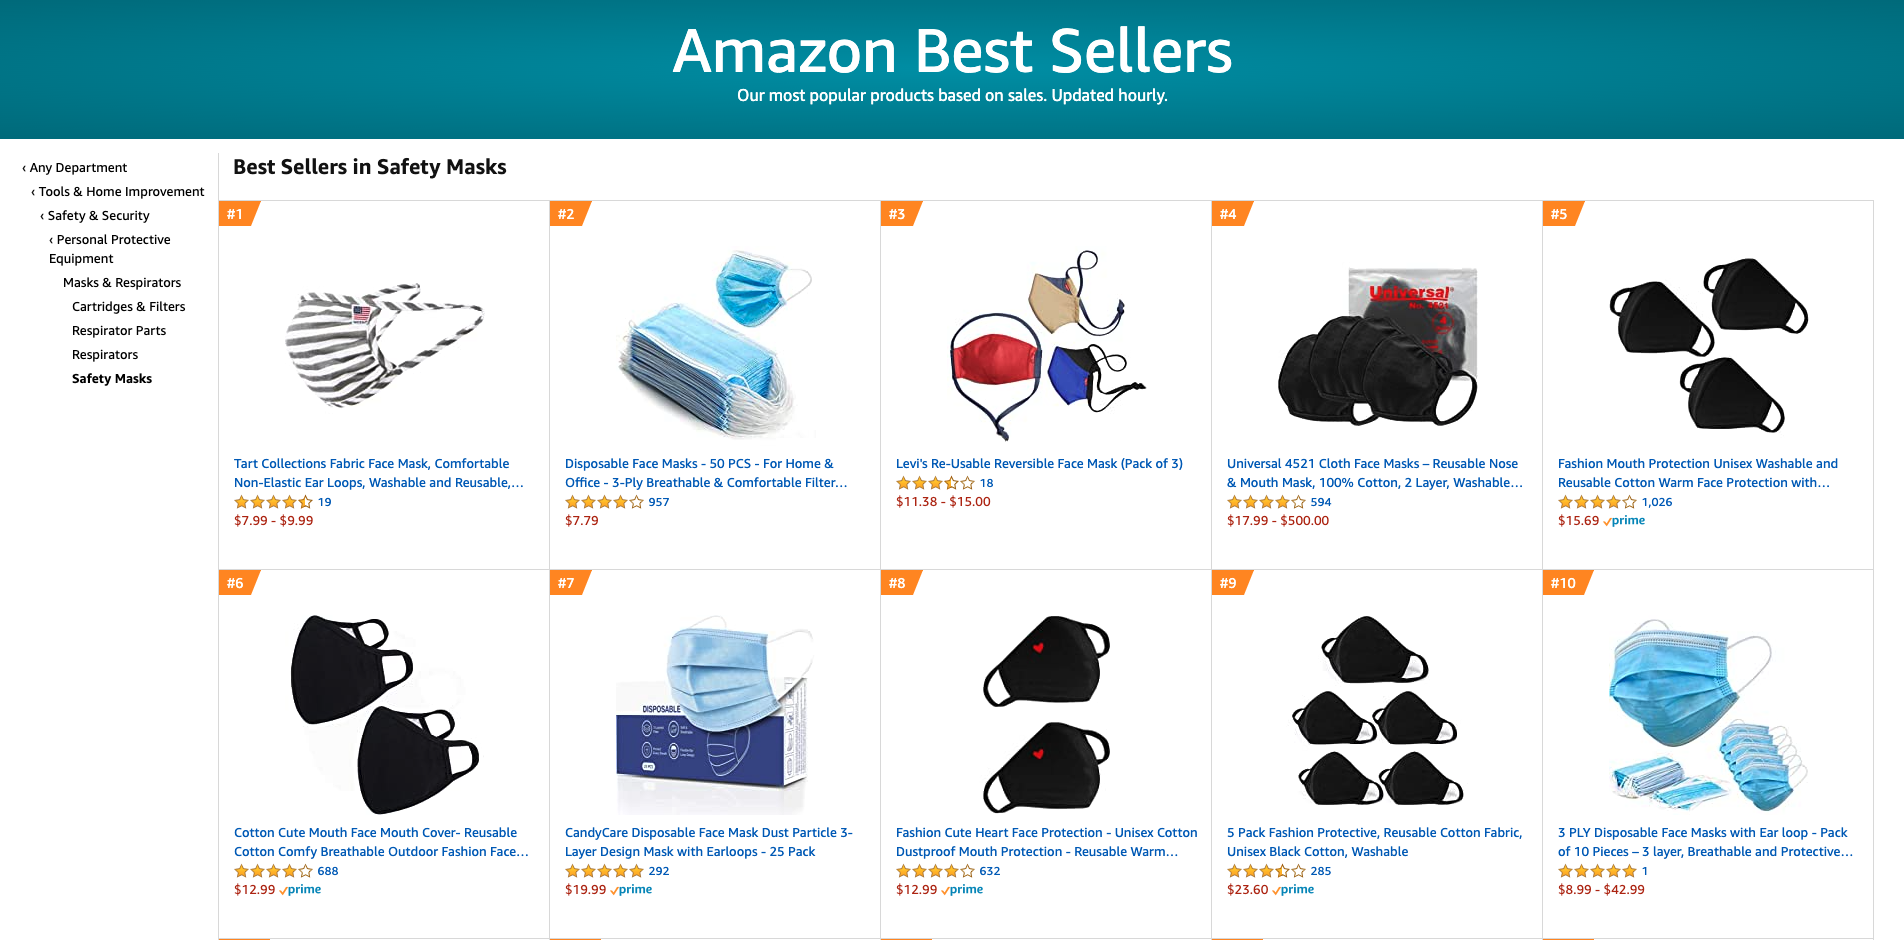The height and width of the screenshot is (940, 1904).
Task: Open the Levi's reversible mask product image
Action: (1046, 345)
